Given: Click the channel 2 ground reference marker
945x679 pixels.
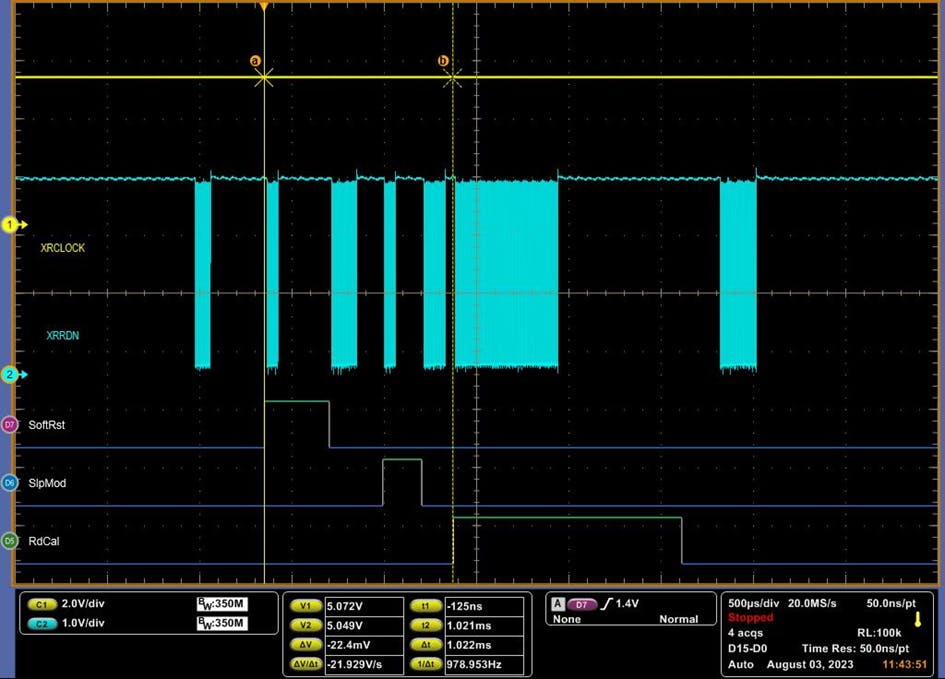Looking at the screenshot, I should pos(12,375).
